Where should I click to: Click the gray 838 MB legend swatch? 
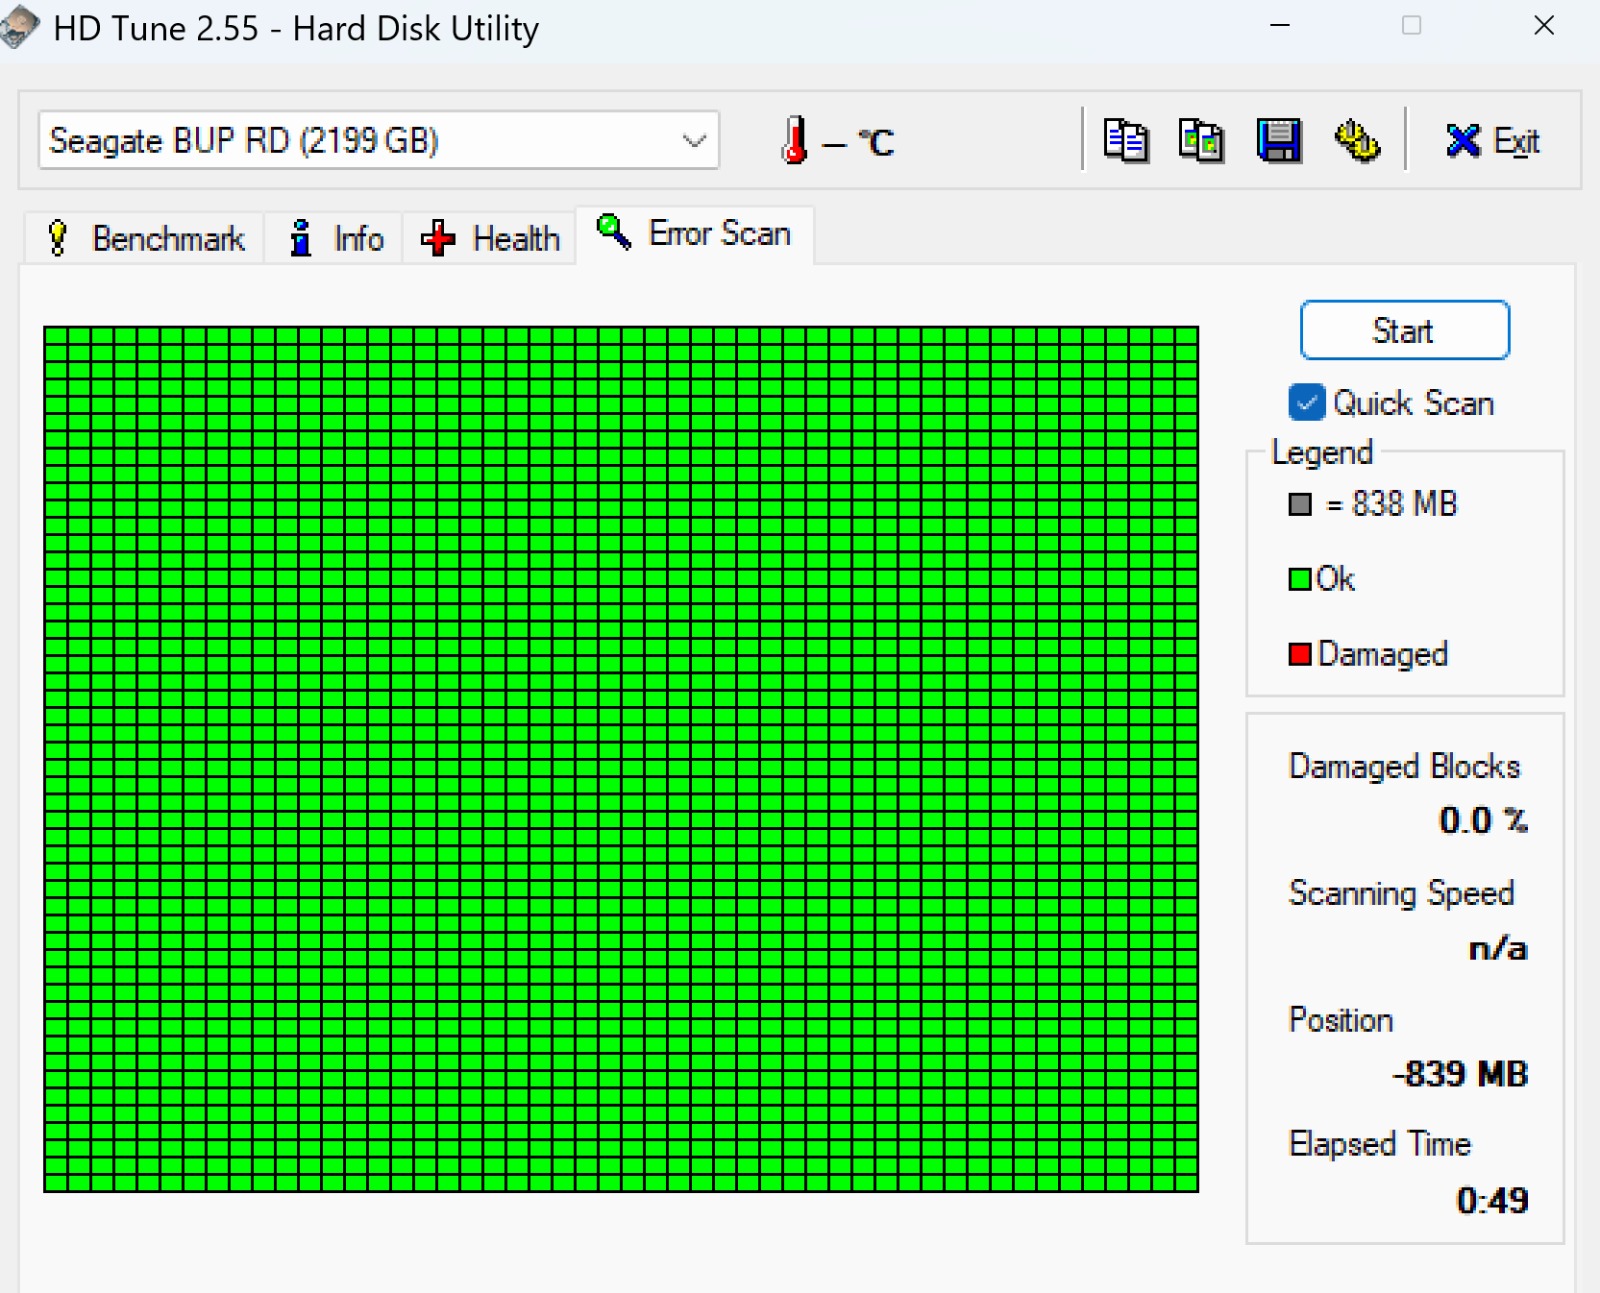pyautogui.click(x=1300, y=504)
